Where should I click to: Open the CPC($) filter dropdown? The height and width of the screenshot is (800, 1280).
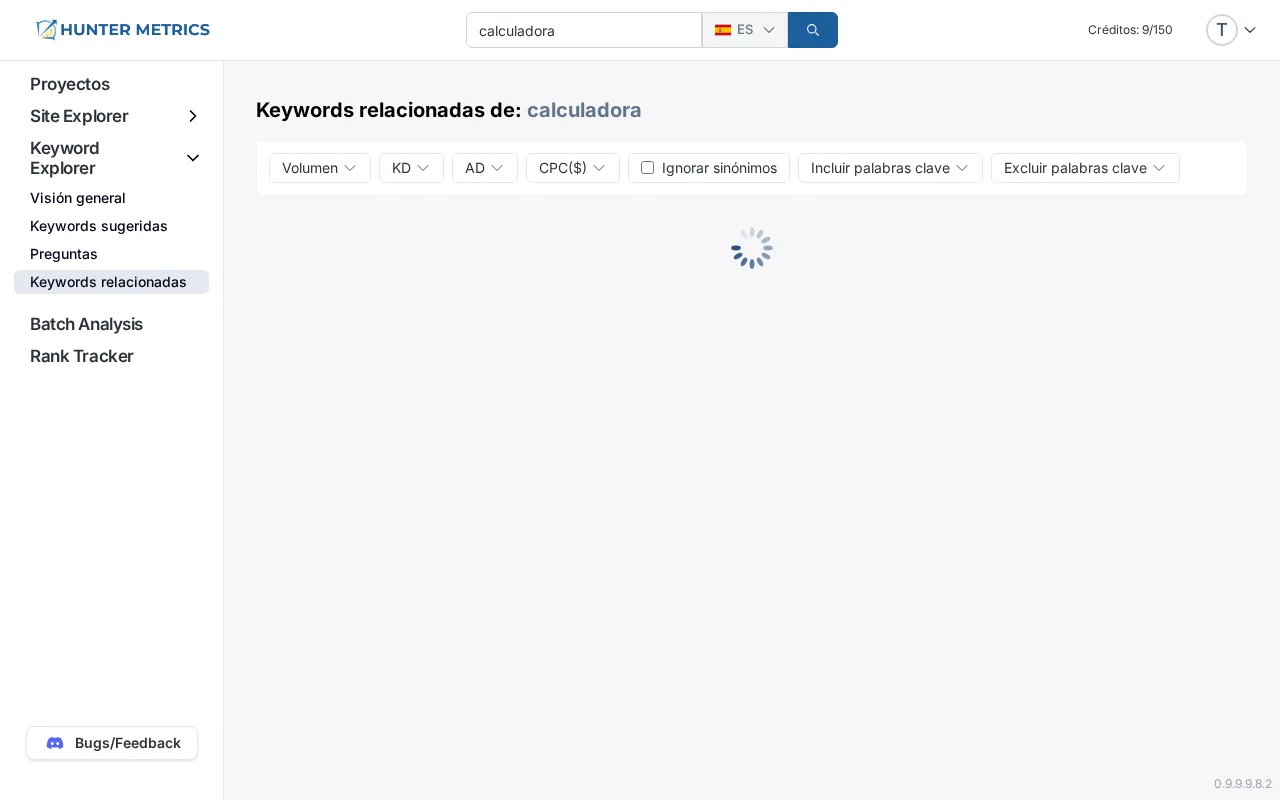pos(572,168)
